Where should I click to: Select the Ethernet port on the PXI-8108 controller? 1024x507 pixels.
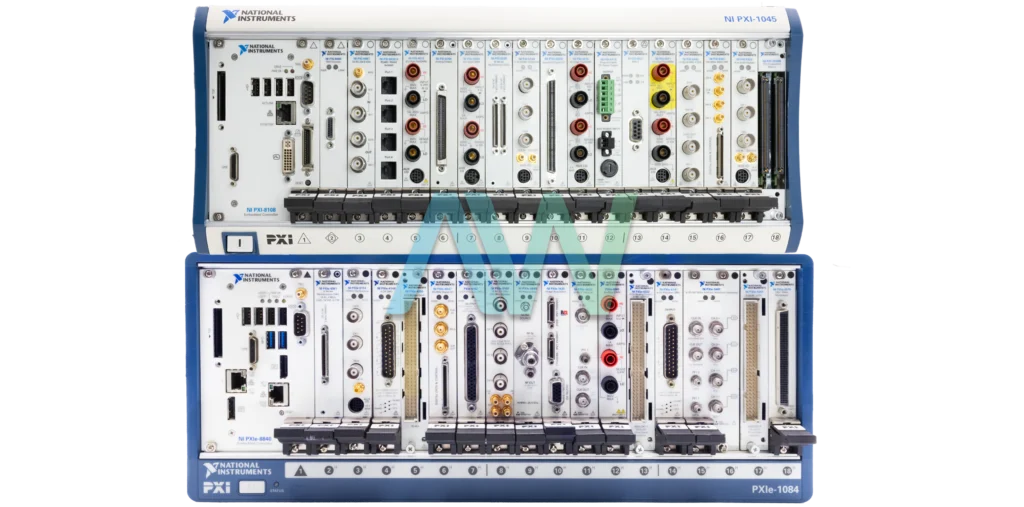point(285,112)
